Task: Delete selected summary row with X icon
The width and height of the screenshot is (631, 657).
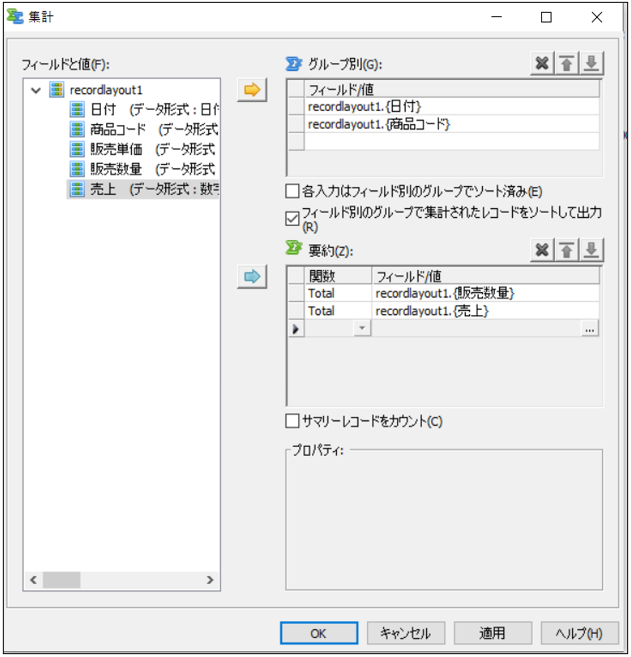Action: [x=542, y=250]
